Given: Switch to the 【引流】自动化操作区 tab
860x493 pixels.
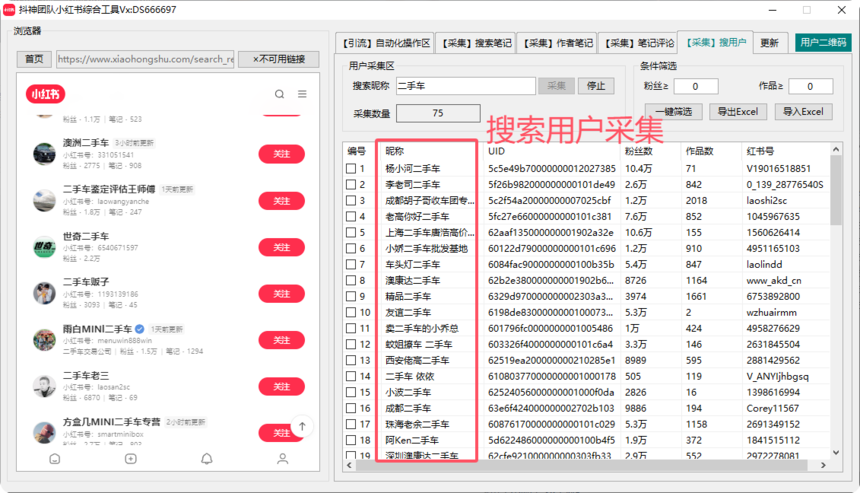Looking at the screenshot, I should pyautogui.click(x=386, y=43).
